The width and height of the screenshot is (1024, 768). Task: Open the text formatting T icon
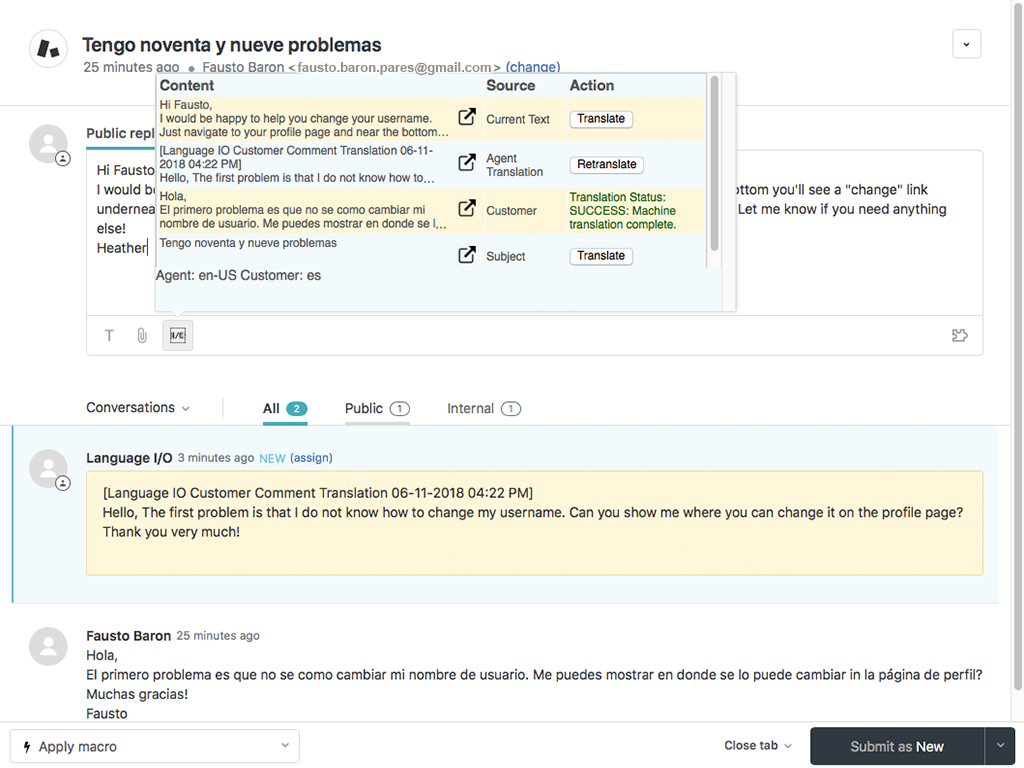110,336
